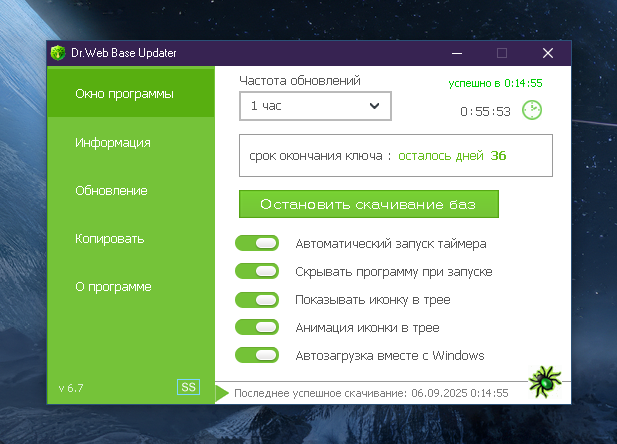
Task: Open the Окно программы section
Action: (x=131, y=94)
